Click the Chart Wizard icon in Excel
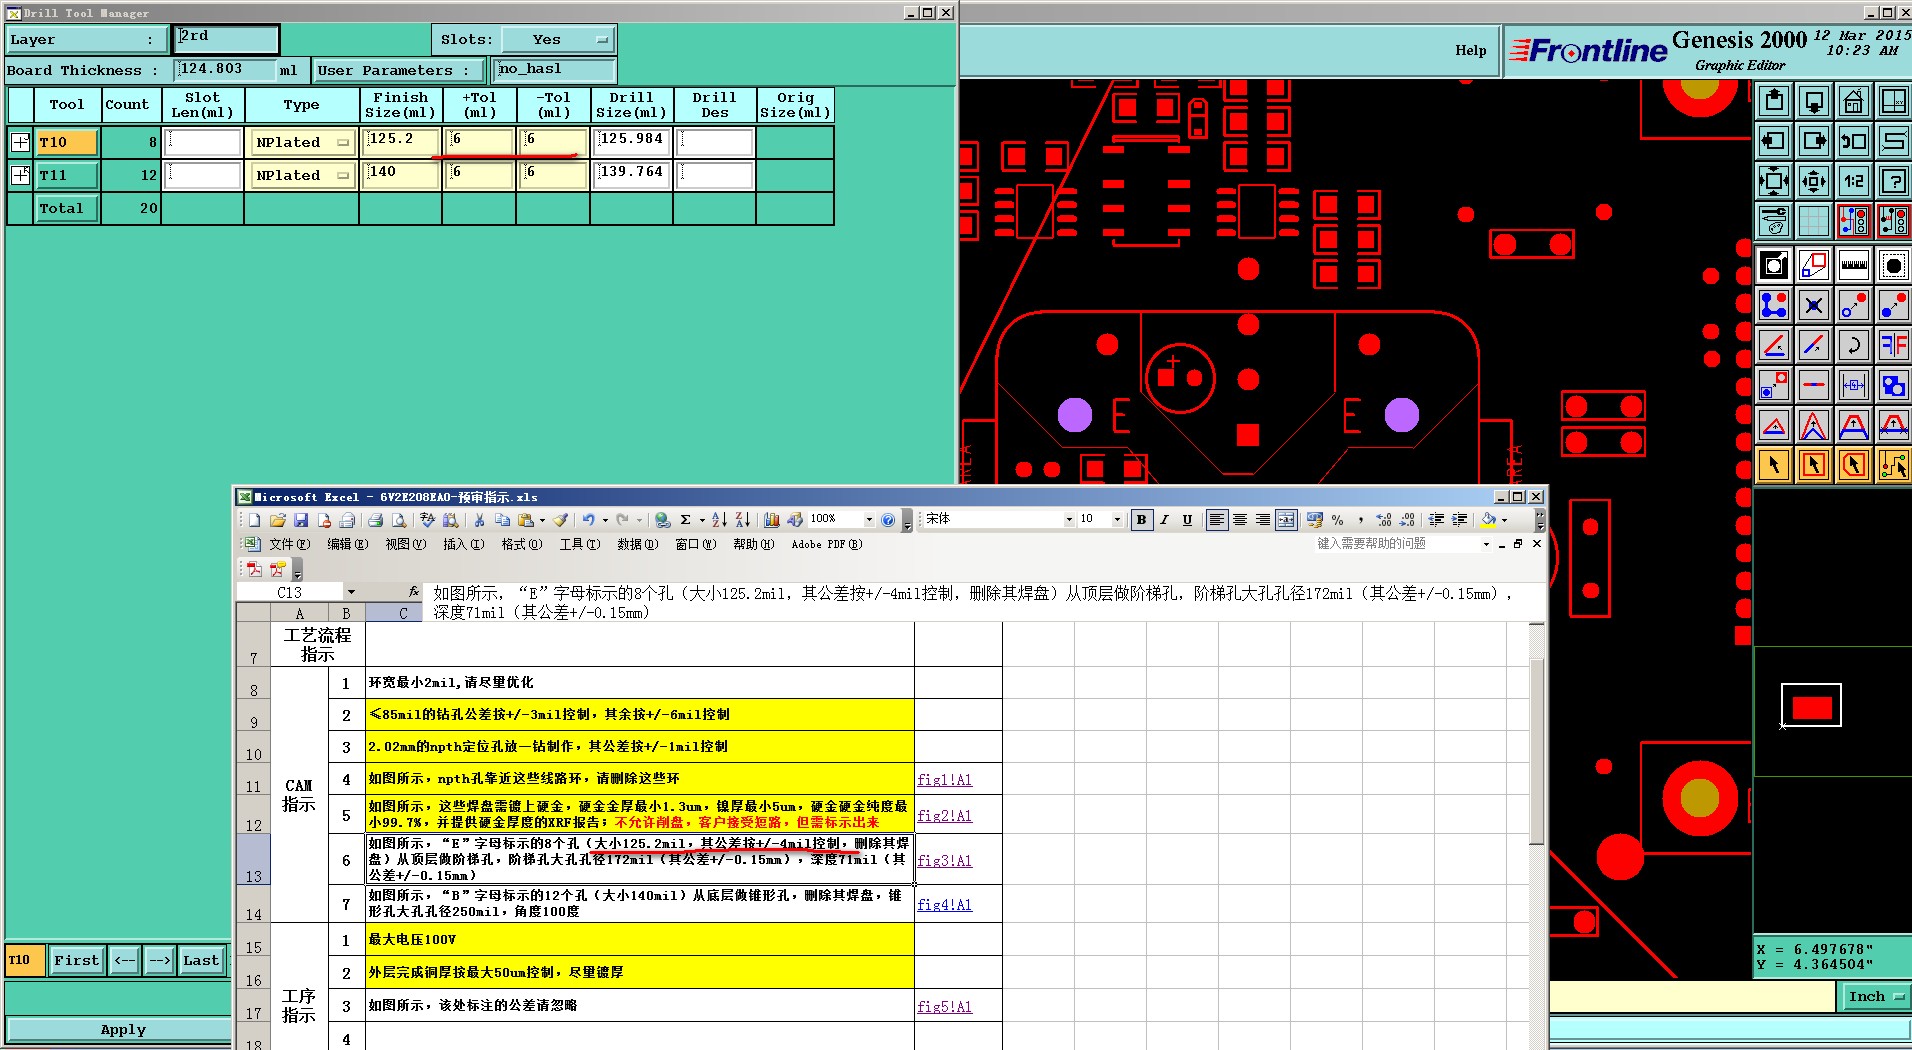The height and width of the screenshot is (1050, 1912). pyautogui.click(x=771, y=520)
